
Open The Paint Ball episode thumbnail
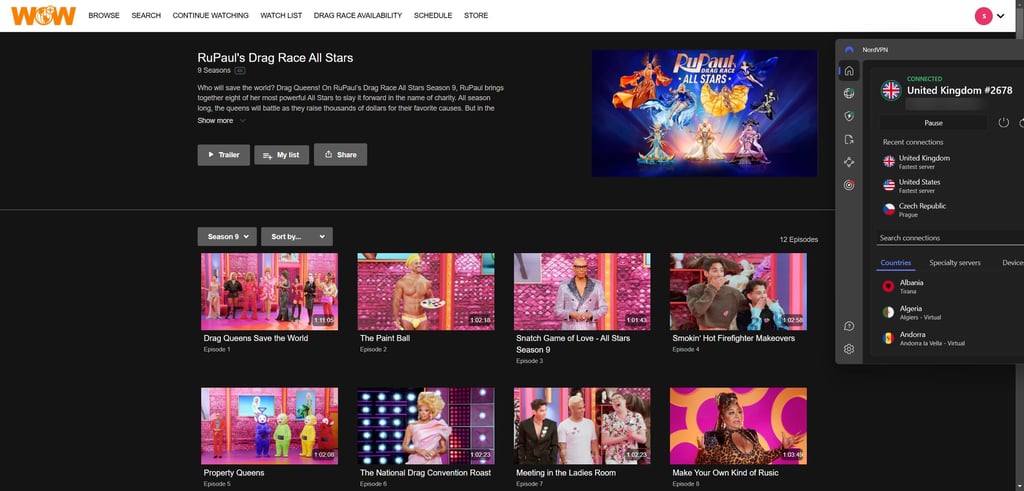426,291
